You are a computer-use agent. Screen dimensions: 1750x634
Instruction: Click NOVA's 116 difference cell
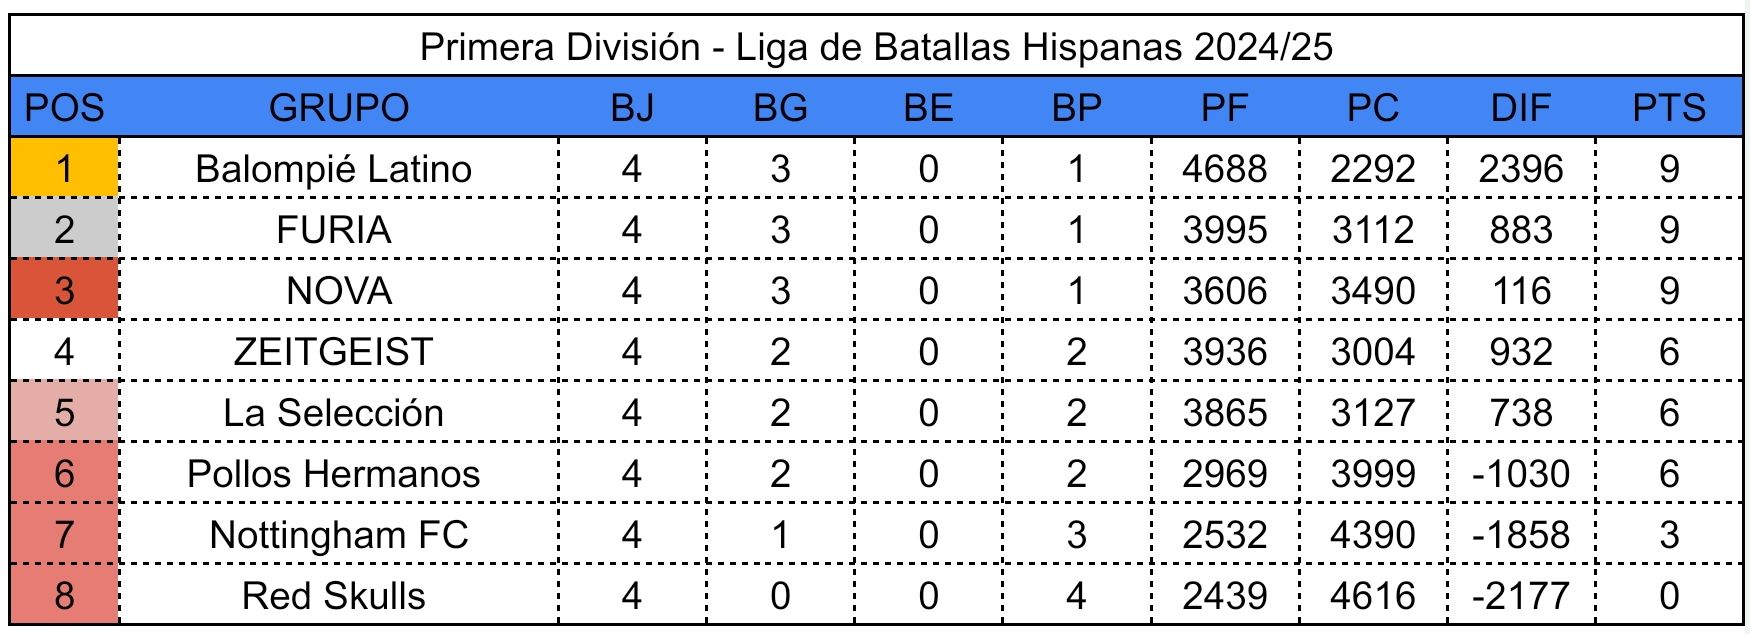(1520, 291)
